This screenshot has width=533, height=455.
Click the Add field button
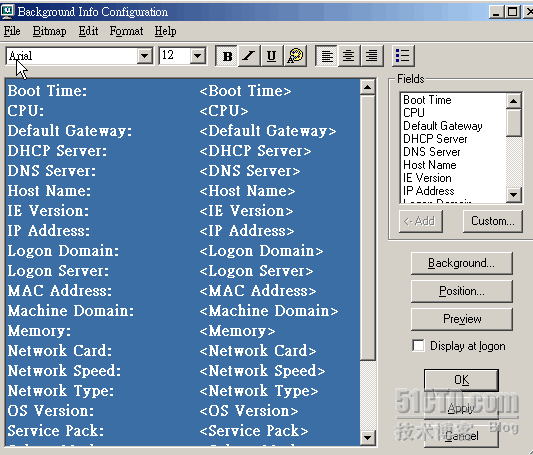coord(421,222)
